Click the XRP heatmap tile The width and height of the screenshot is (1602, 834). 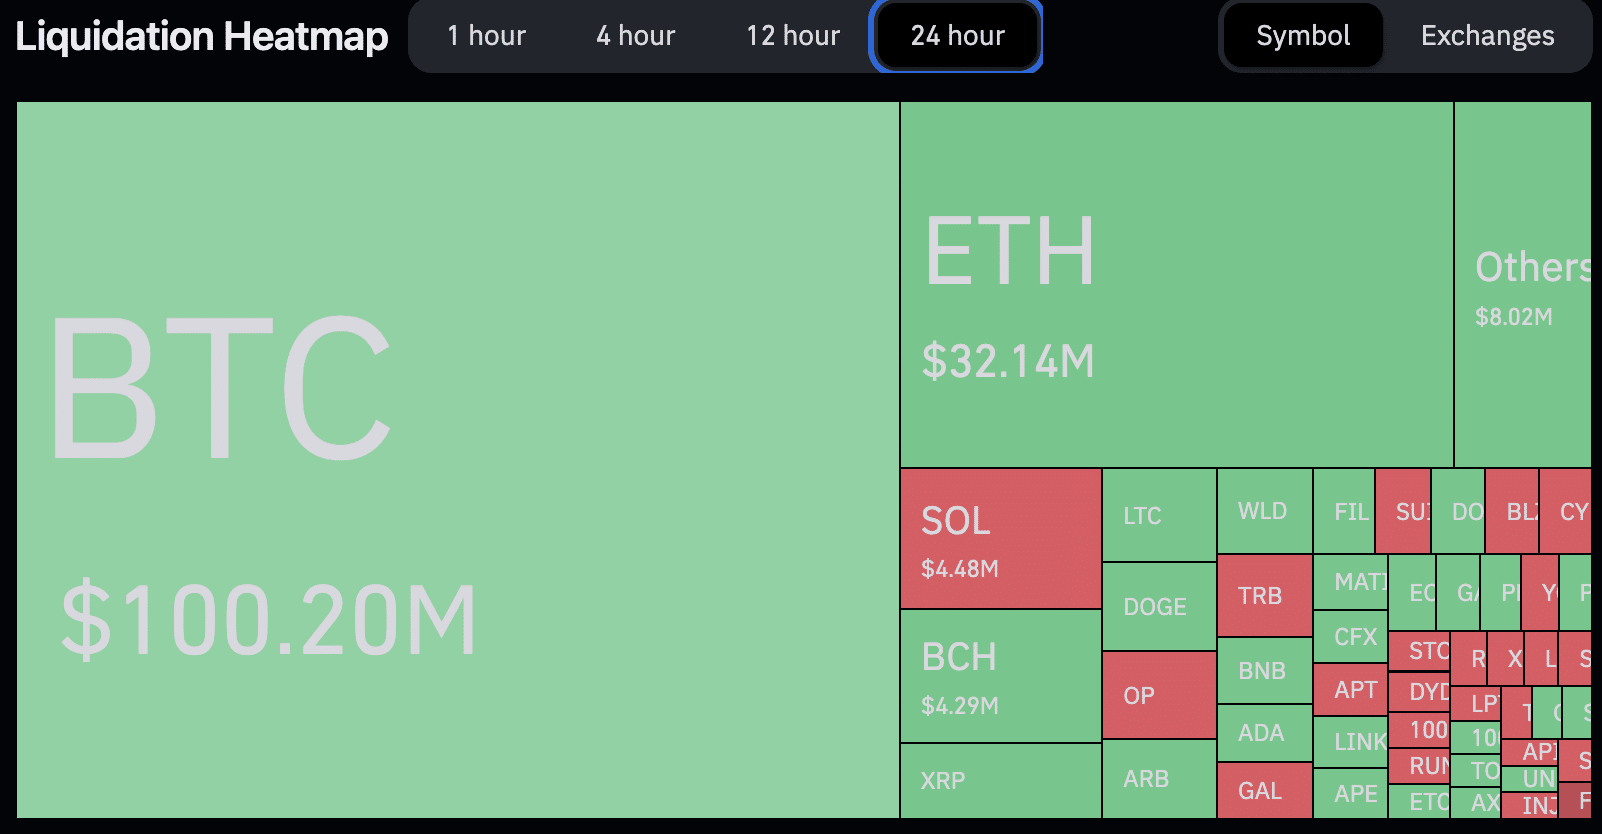coord(1000,780)
